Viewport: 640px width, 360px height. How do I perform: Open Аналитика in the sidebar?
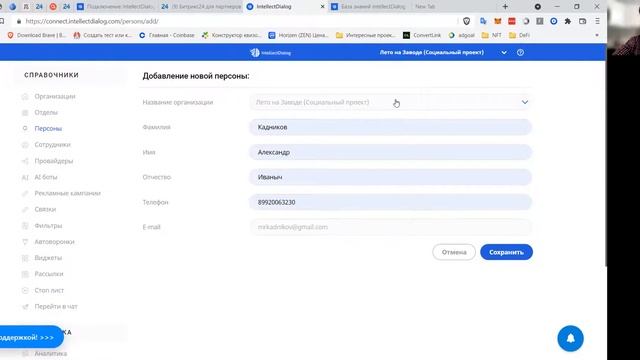pos(51,353)
